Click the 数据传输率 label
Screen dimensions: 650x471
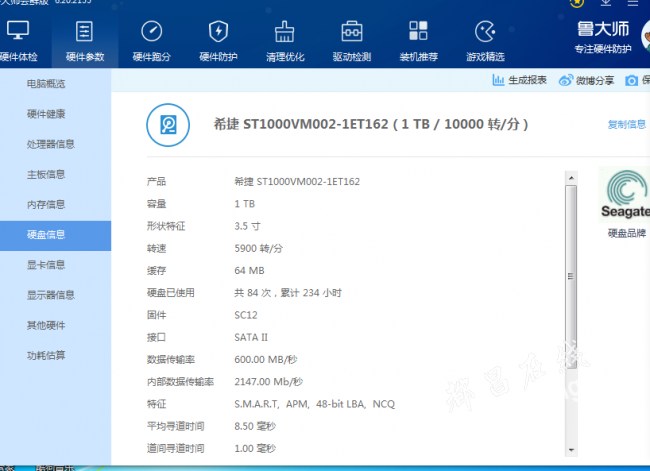pyautogui.click(x=170, y=360)
